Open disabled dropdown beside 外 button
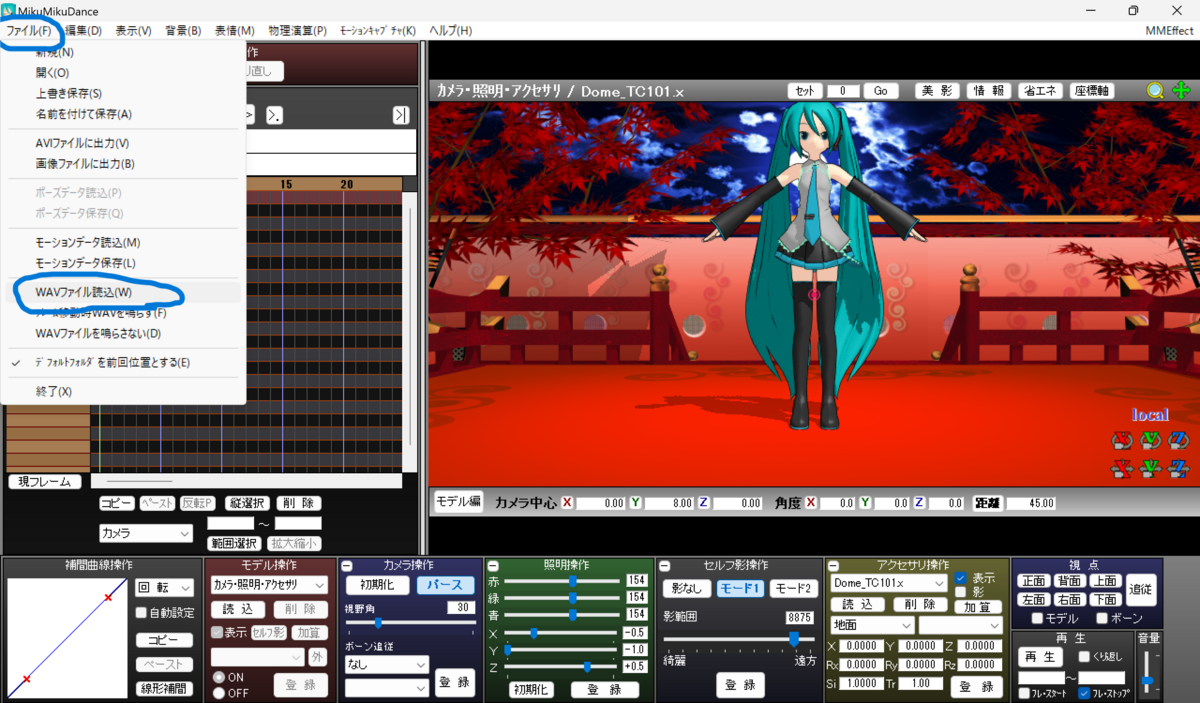 click(x=257, y=657)
